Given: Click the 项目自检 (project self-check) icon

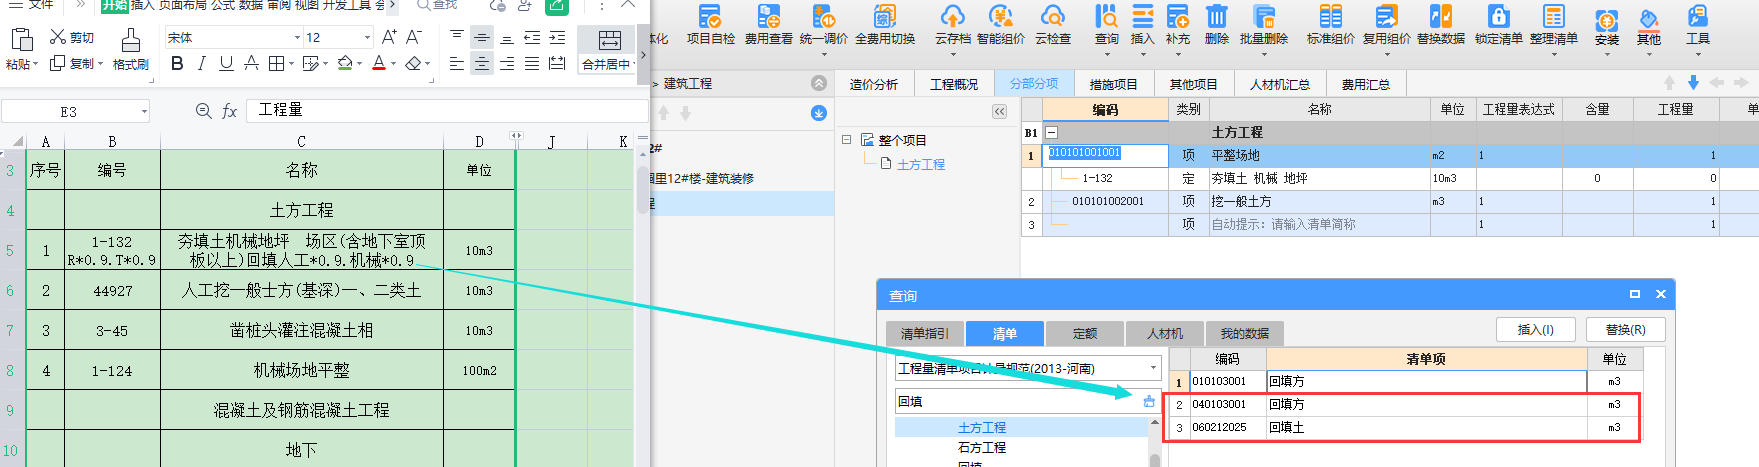Looking at the screenshot, I should pyautogui.click(x=710, y=17).
